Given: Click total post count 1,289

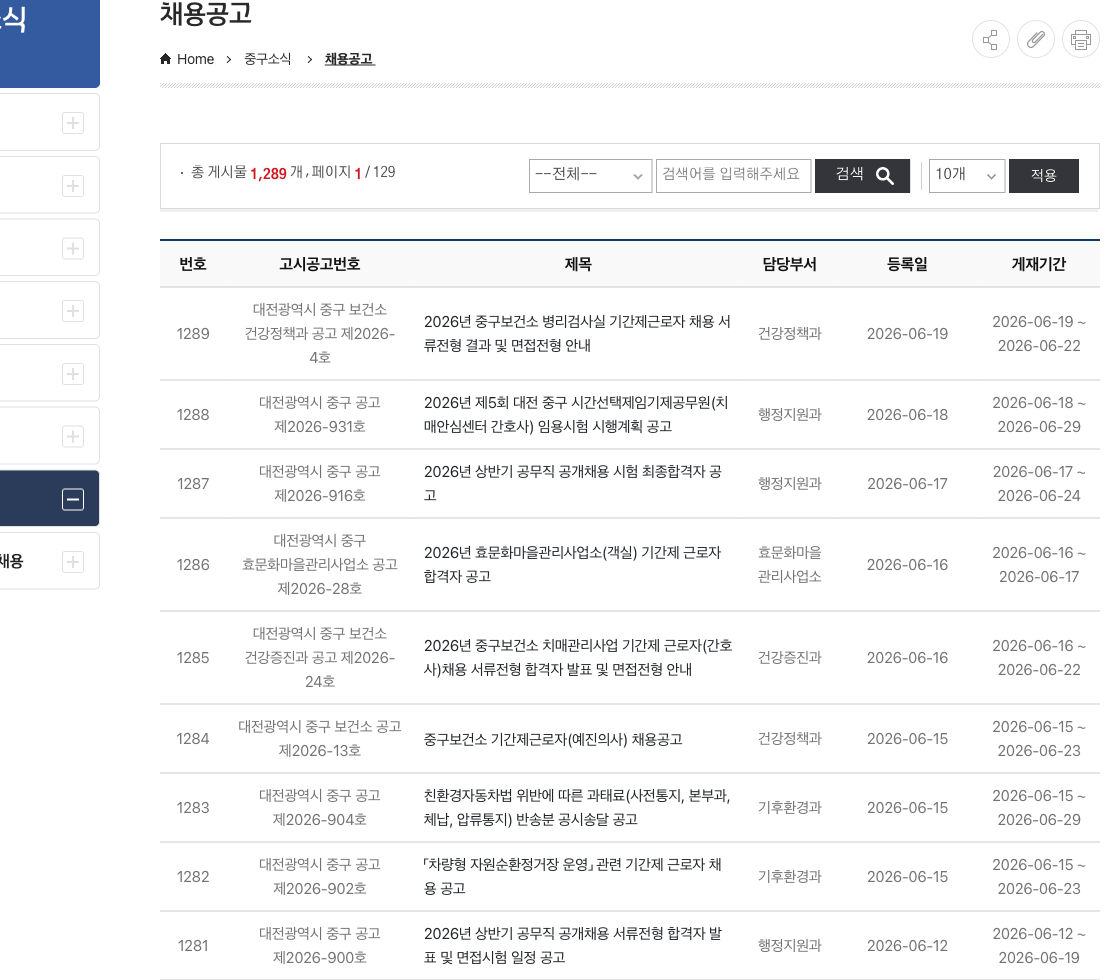Looking at the screenshot, I should (x=268, y=174).
